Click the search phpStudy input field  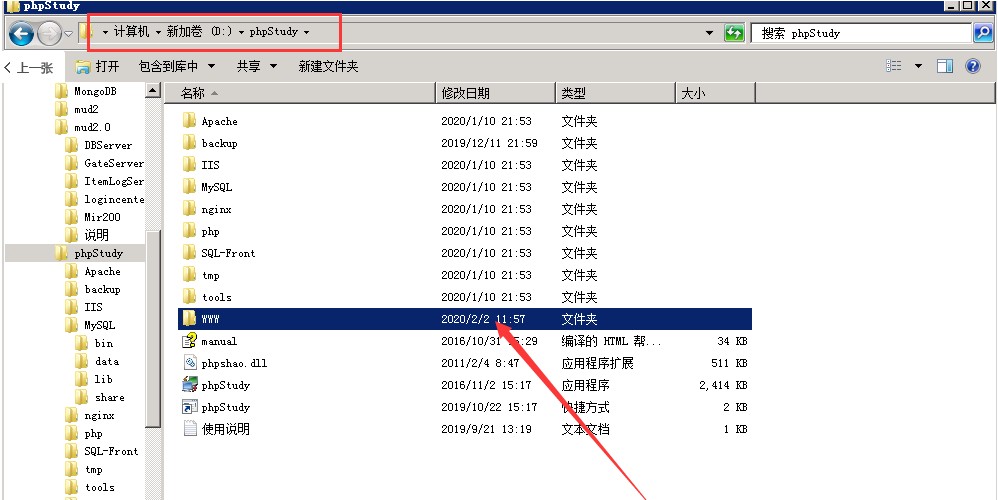pyautogui.click(x=862, y=34)
